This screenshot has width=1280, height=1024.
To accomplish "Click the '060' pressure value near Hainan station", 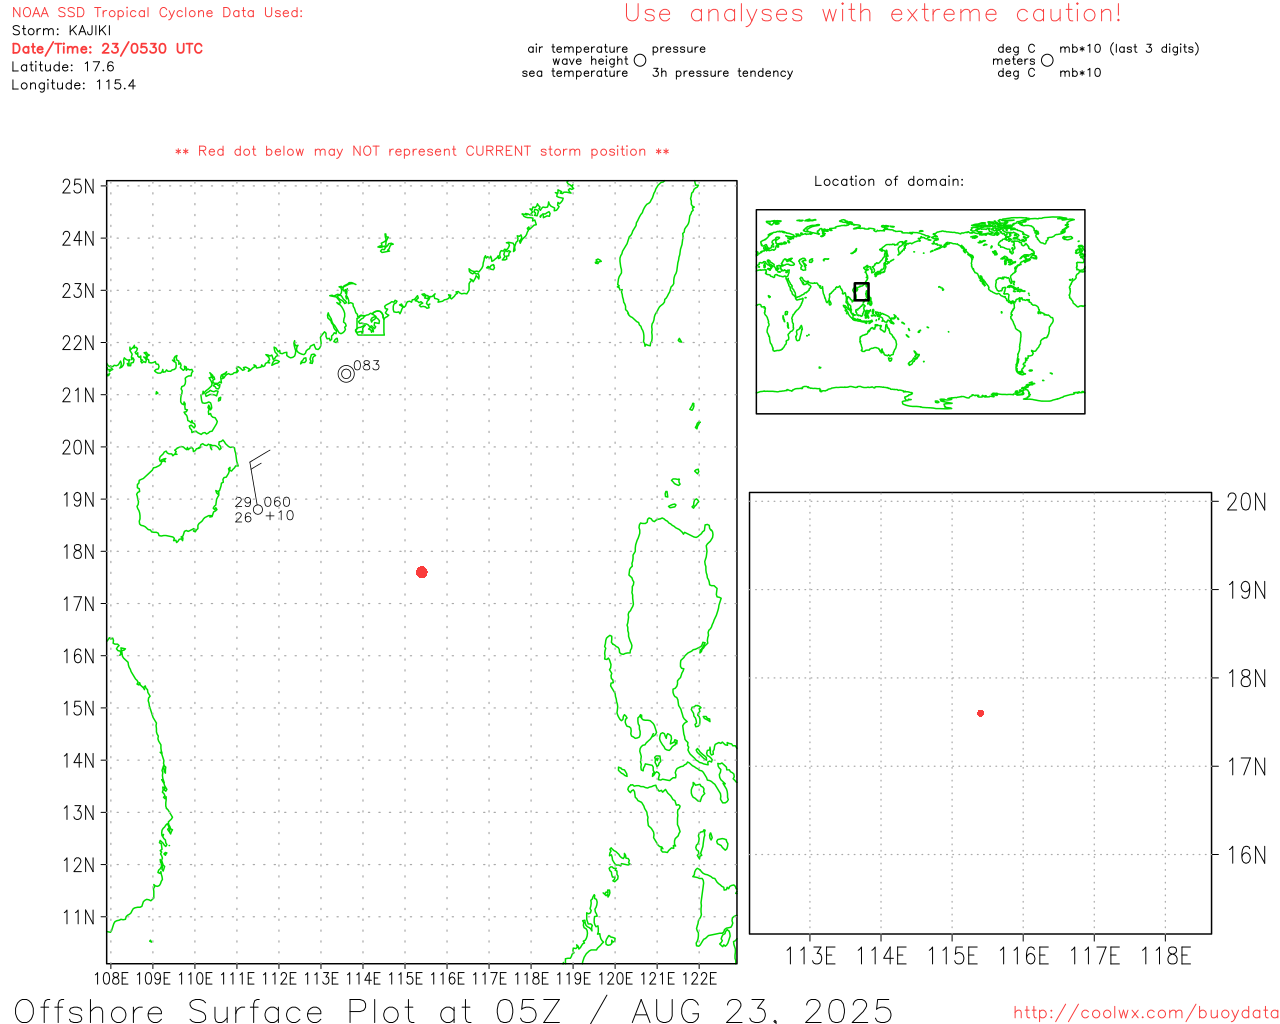I will (277, 502).
